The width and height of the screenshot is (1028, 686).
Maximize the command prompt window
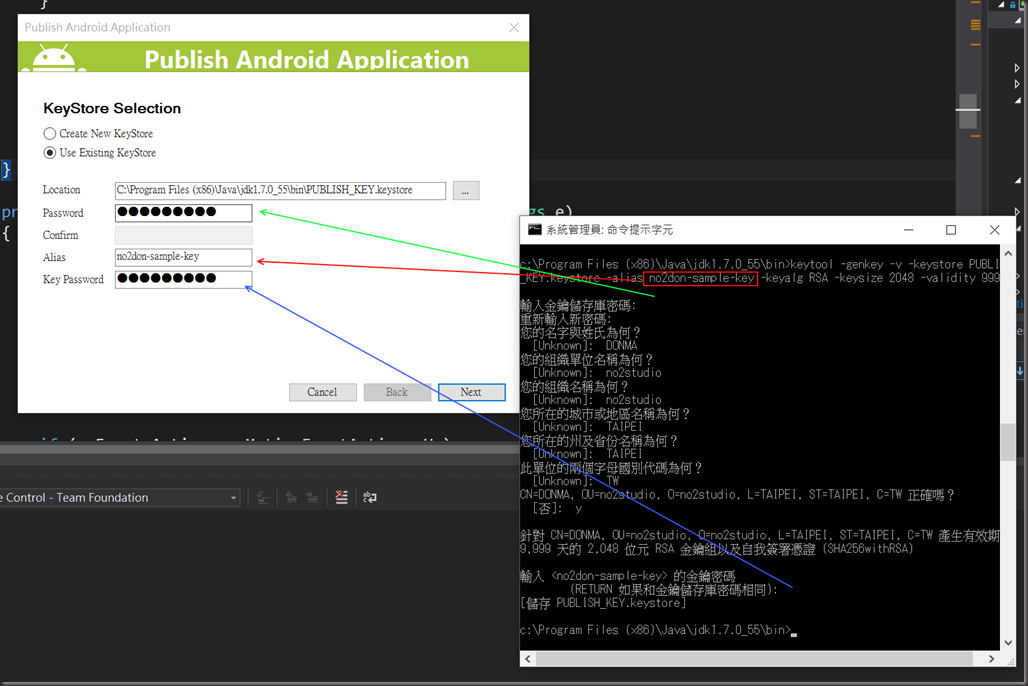coord(951,230)
